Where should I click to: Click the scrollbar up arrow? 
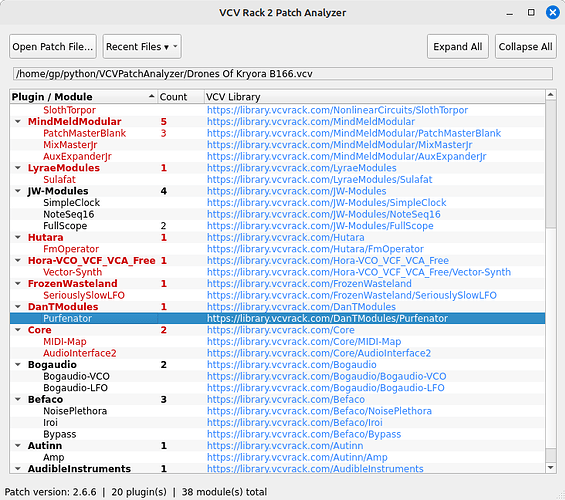(x=551, y=95)
